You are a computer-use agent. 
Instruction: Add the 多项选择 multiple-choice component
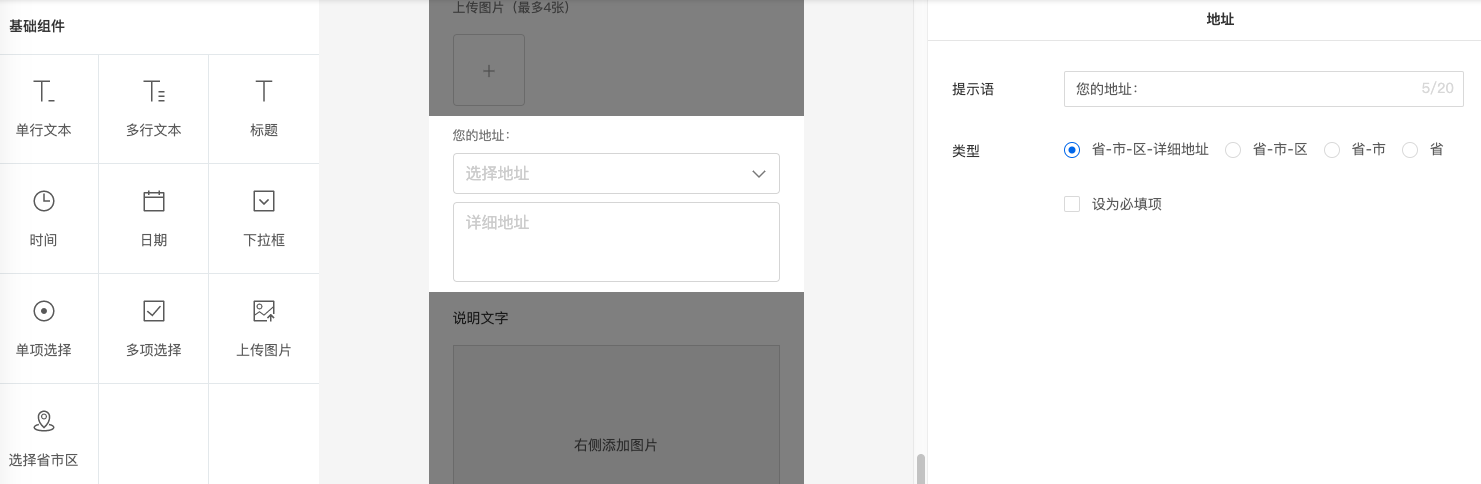coord(154,329)
